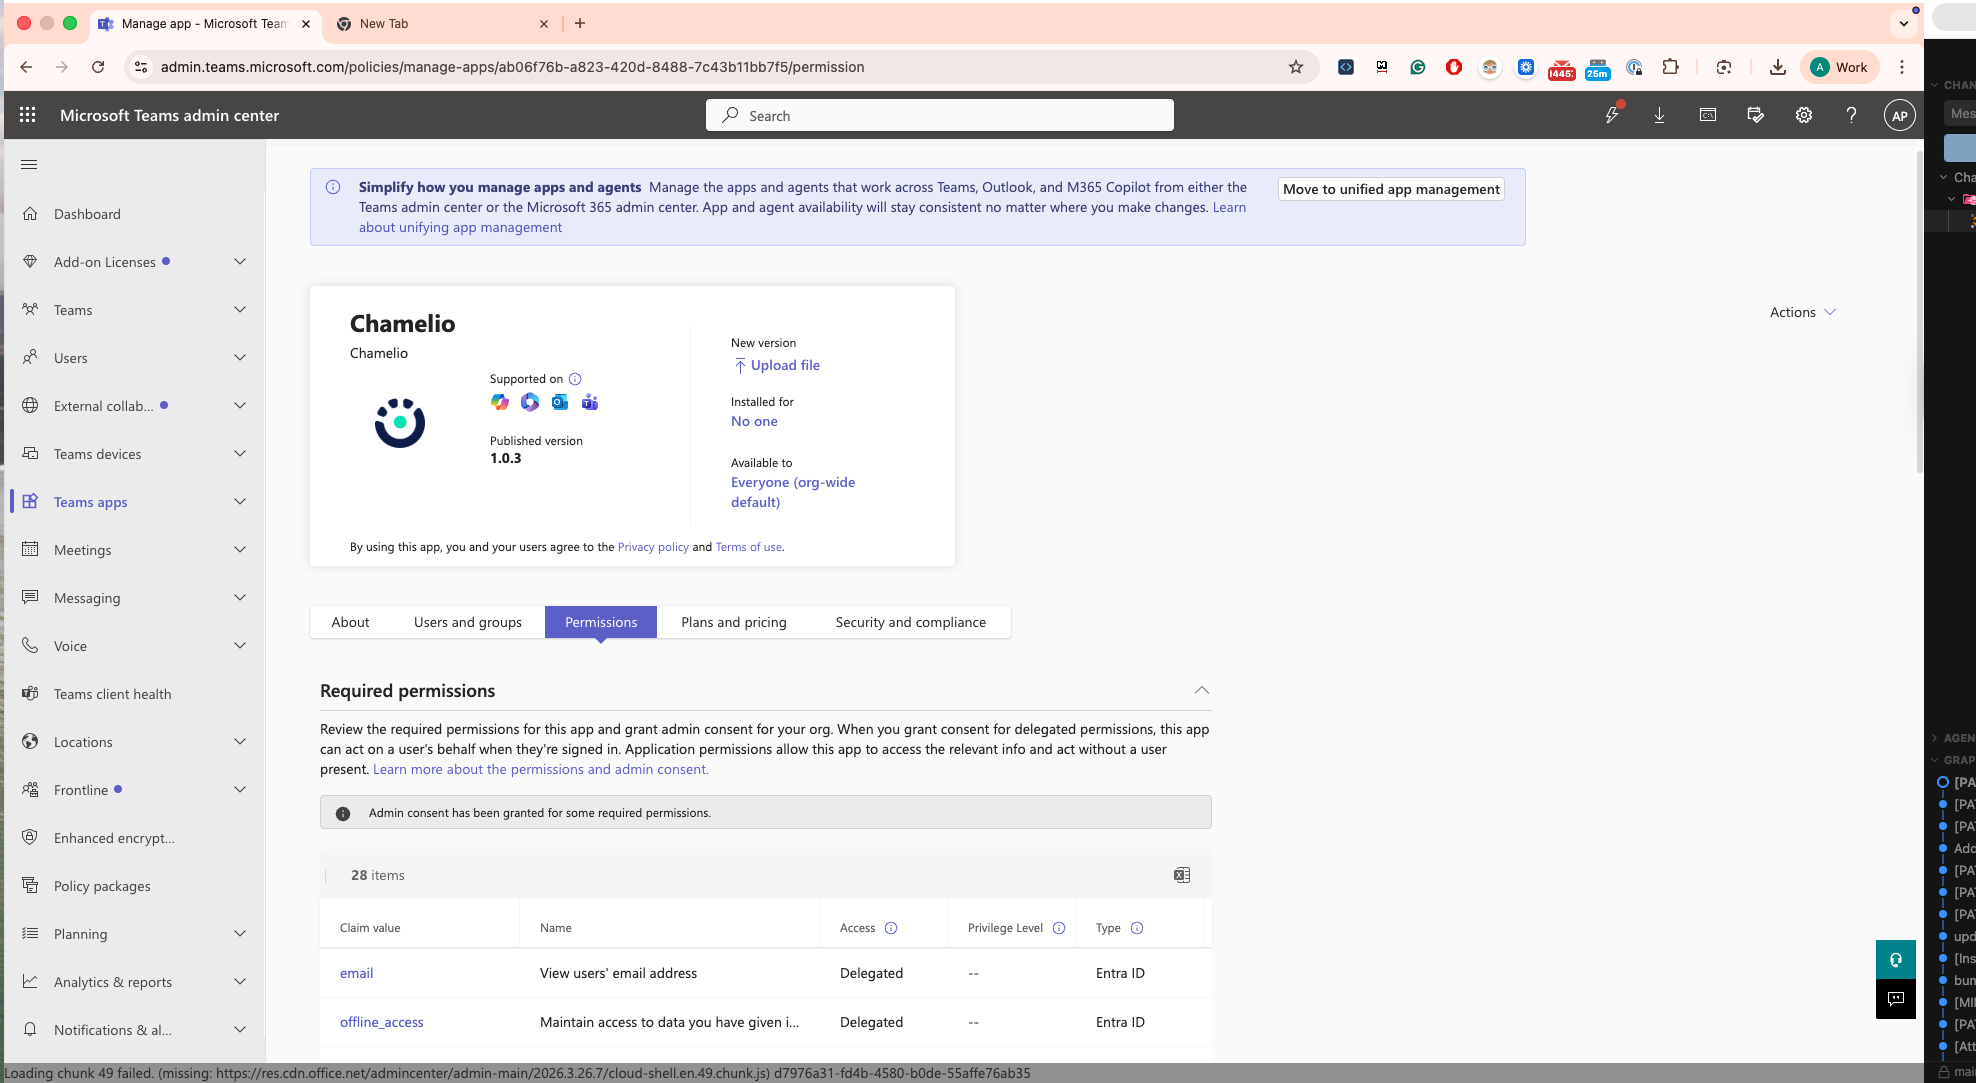Screen dimensions: 1976x1083
Task: Open a new browser tab with plus button
Action: [x=580, y=24]
